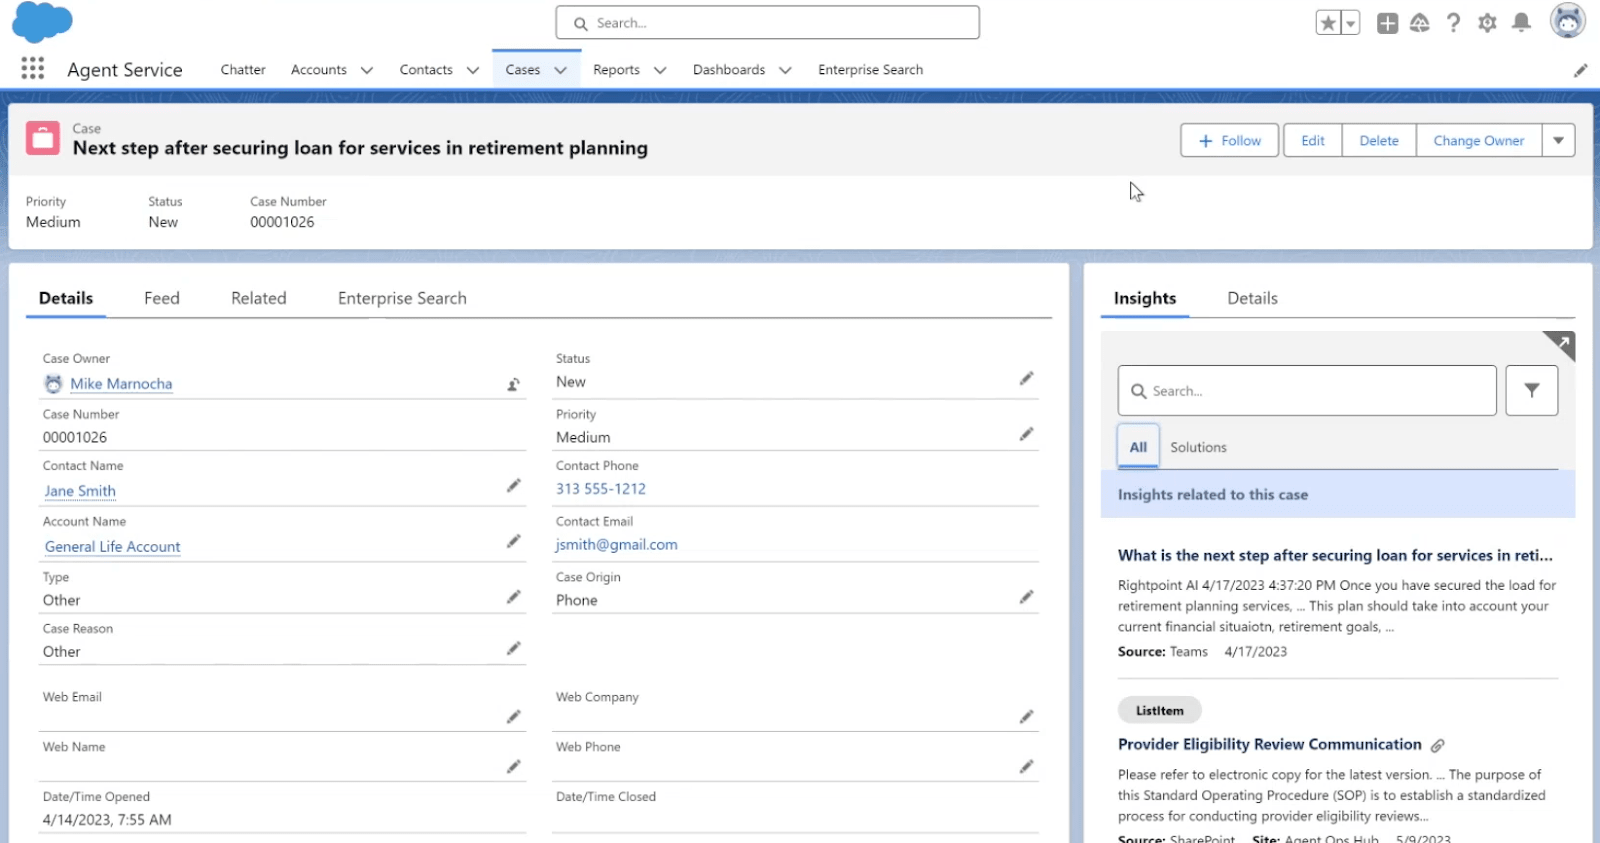Open the Favorites list dropdown arrow
The width and height of the screenshot is (1600, 843).
[1350, 23]
